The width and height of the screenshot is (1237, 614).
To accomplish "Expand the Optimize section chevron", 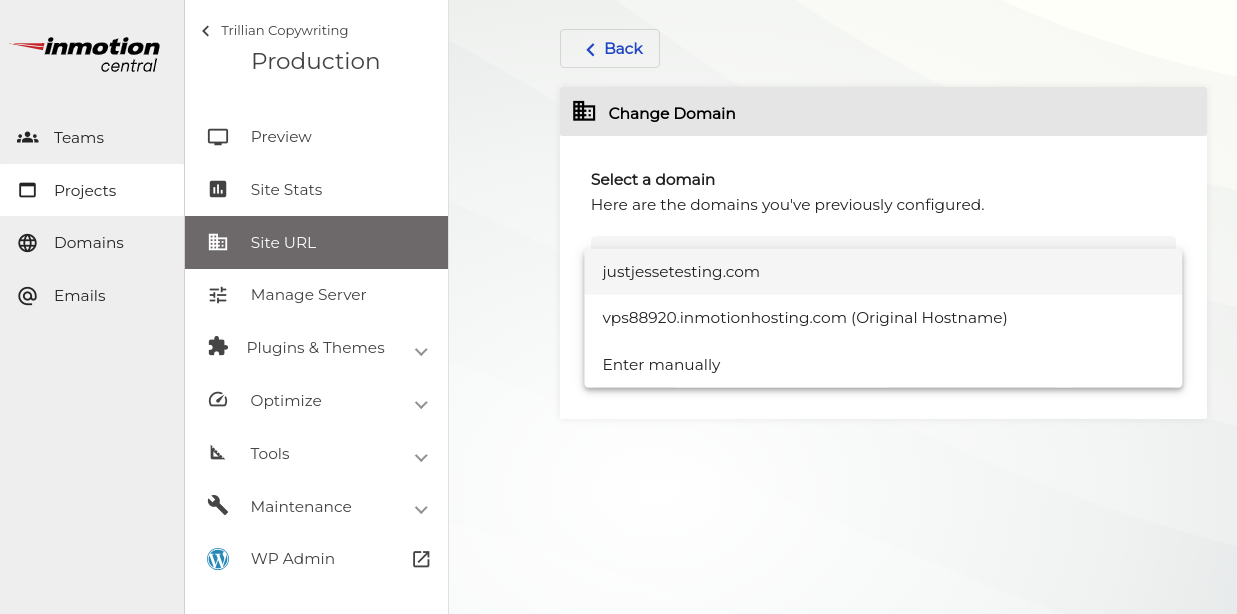I will tap(421, 404).
